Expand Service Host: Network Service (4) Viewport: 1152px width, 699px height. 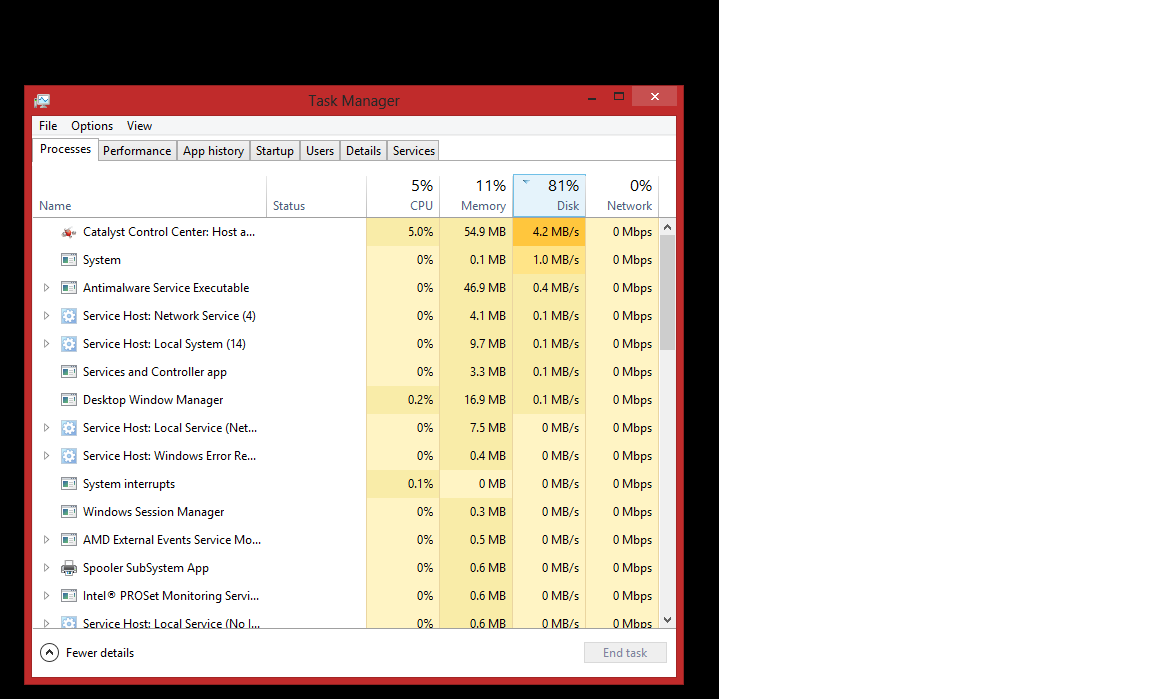[46, 316]
